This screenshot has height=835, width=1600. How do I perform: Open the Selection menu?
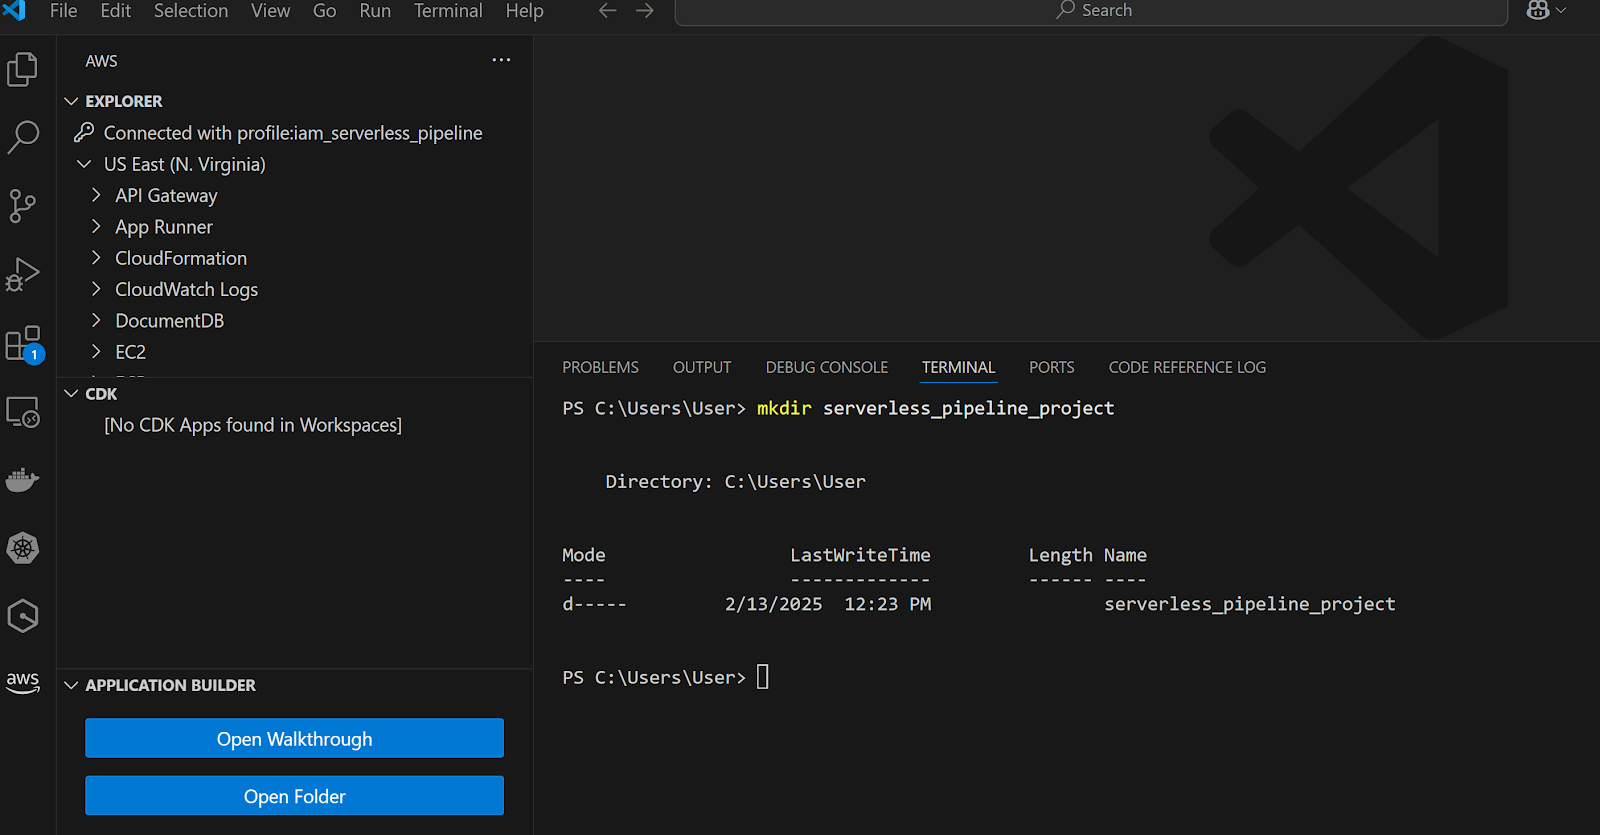pyautogui.click(x=191, y=11)
